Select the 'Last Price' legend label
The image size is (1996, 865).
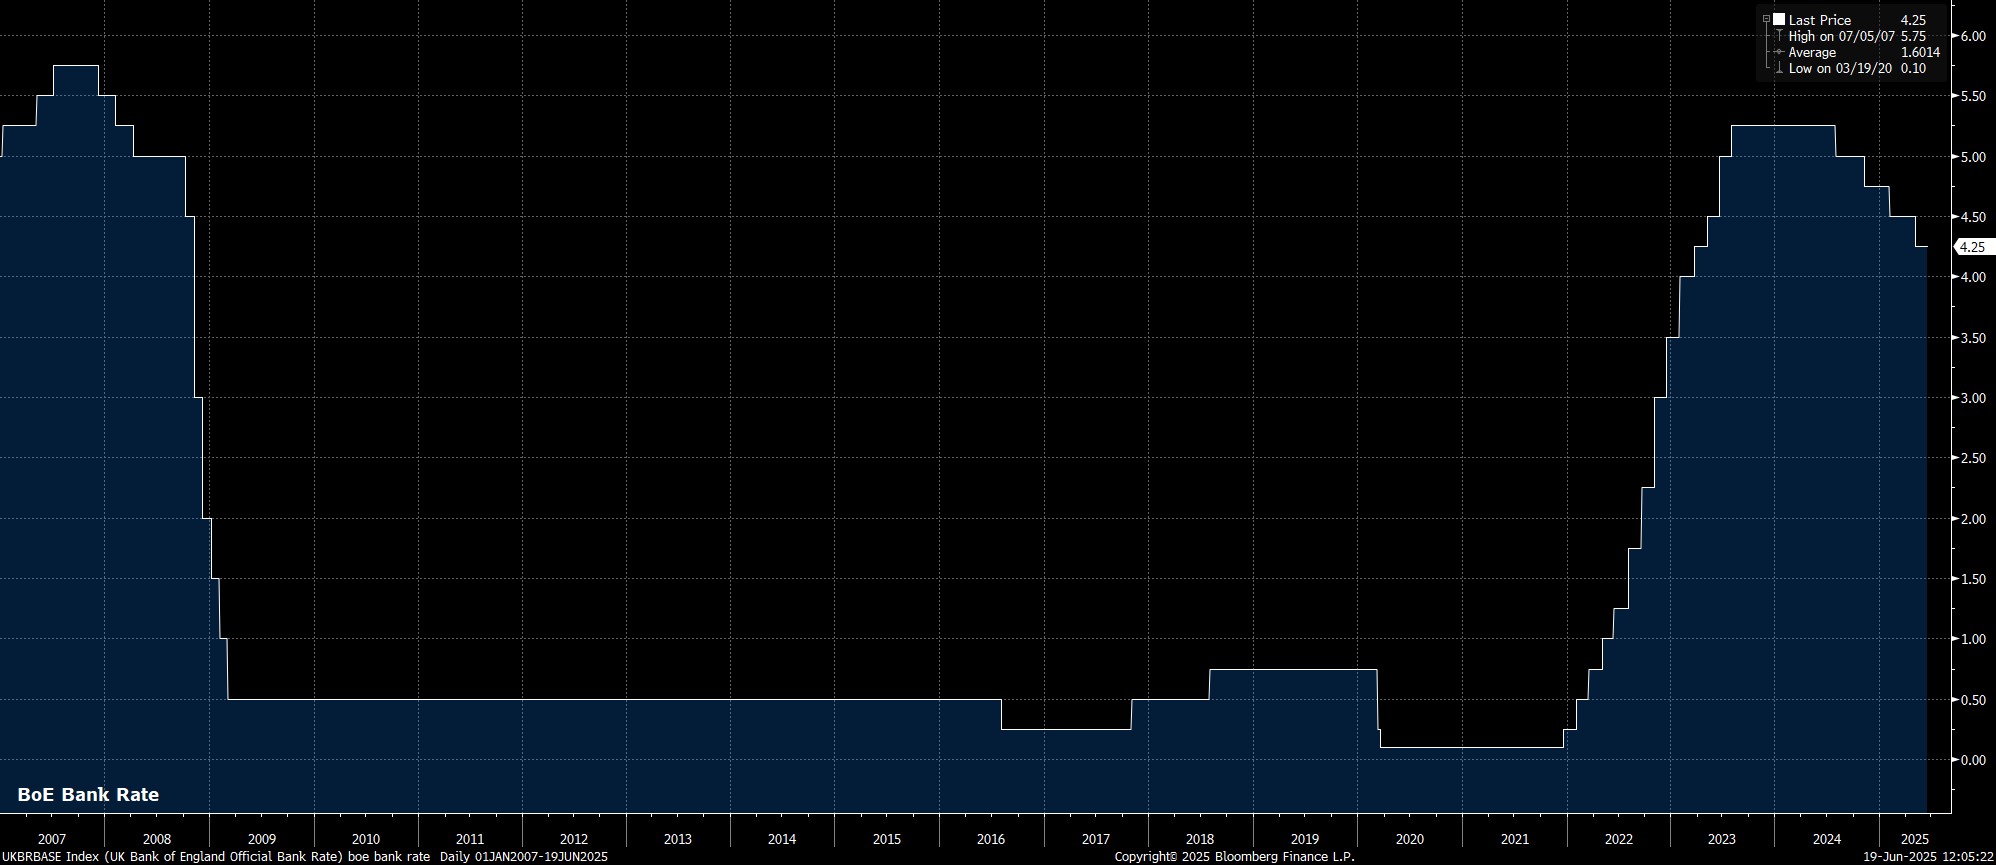pos(1819,20)
